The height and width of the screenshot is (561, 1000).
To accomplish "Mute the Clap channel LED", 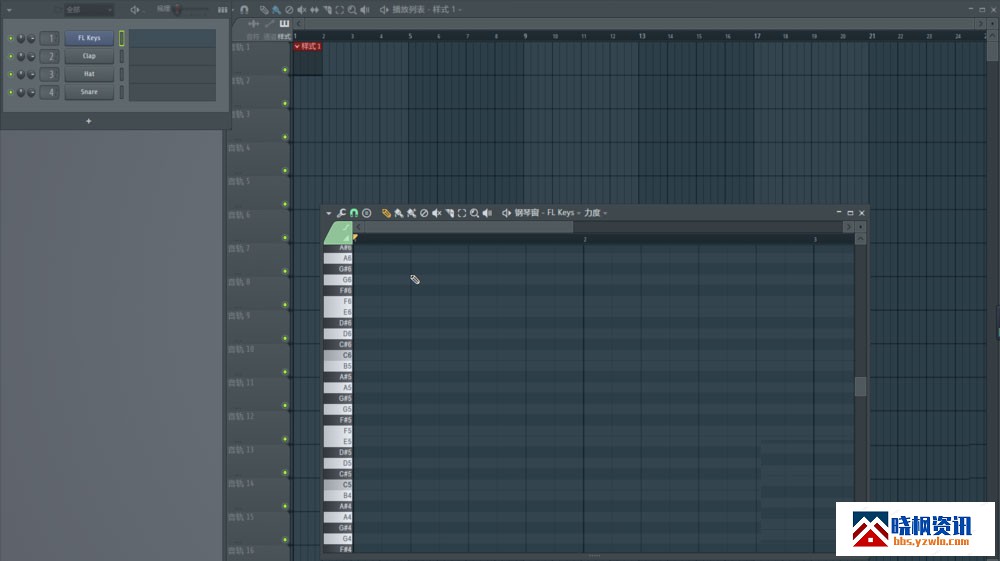I will [x=11, y=56].
